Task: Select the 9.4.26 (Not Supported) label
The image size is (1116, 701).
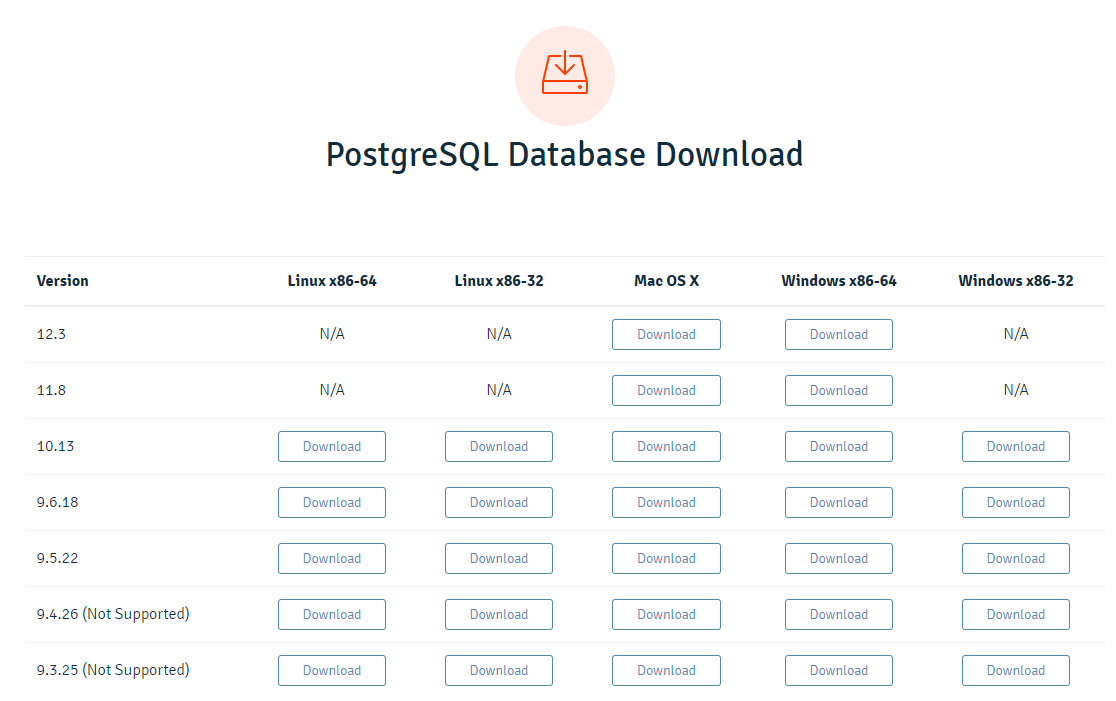Action: pyautogui.click(x=113, y=613)
